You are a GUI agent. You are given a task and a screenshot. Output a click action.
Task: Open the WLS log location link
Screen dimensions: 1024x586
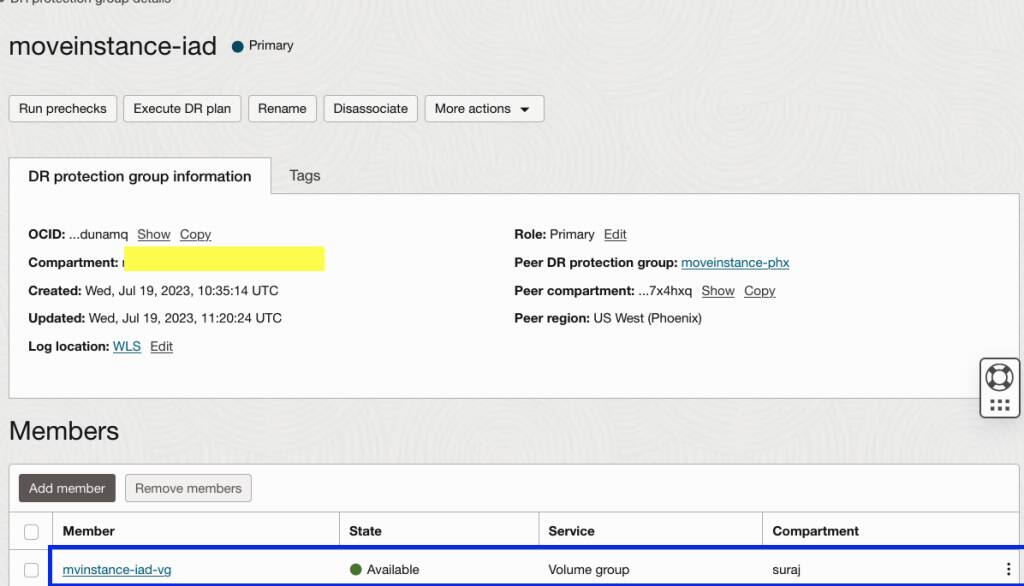(x=127, y=346)
